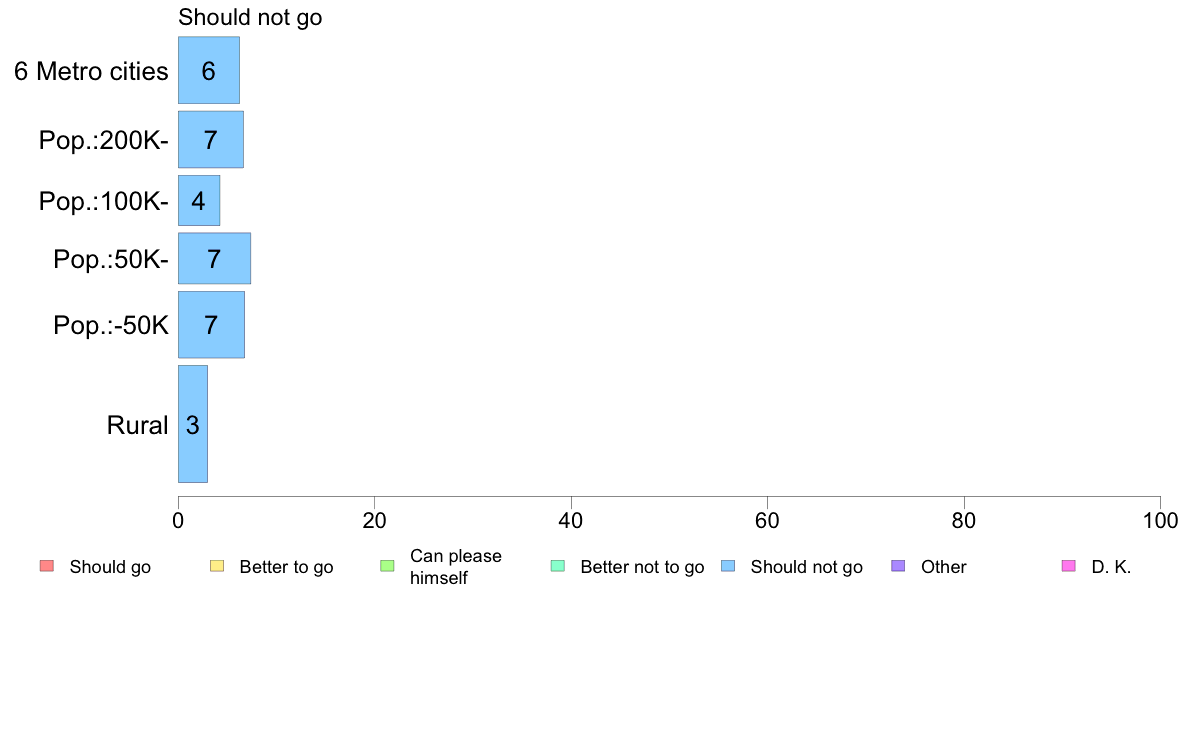The image size is (1188, 736).
Task: Click the Rural category label
Action: pos(137,425)
